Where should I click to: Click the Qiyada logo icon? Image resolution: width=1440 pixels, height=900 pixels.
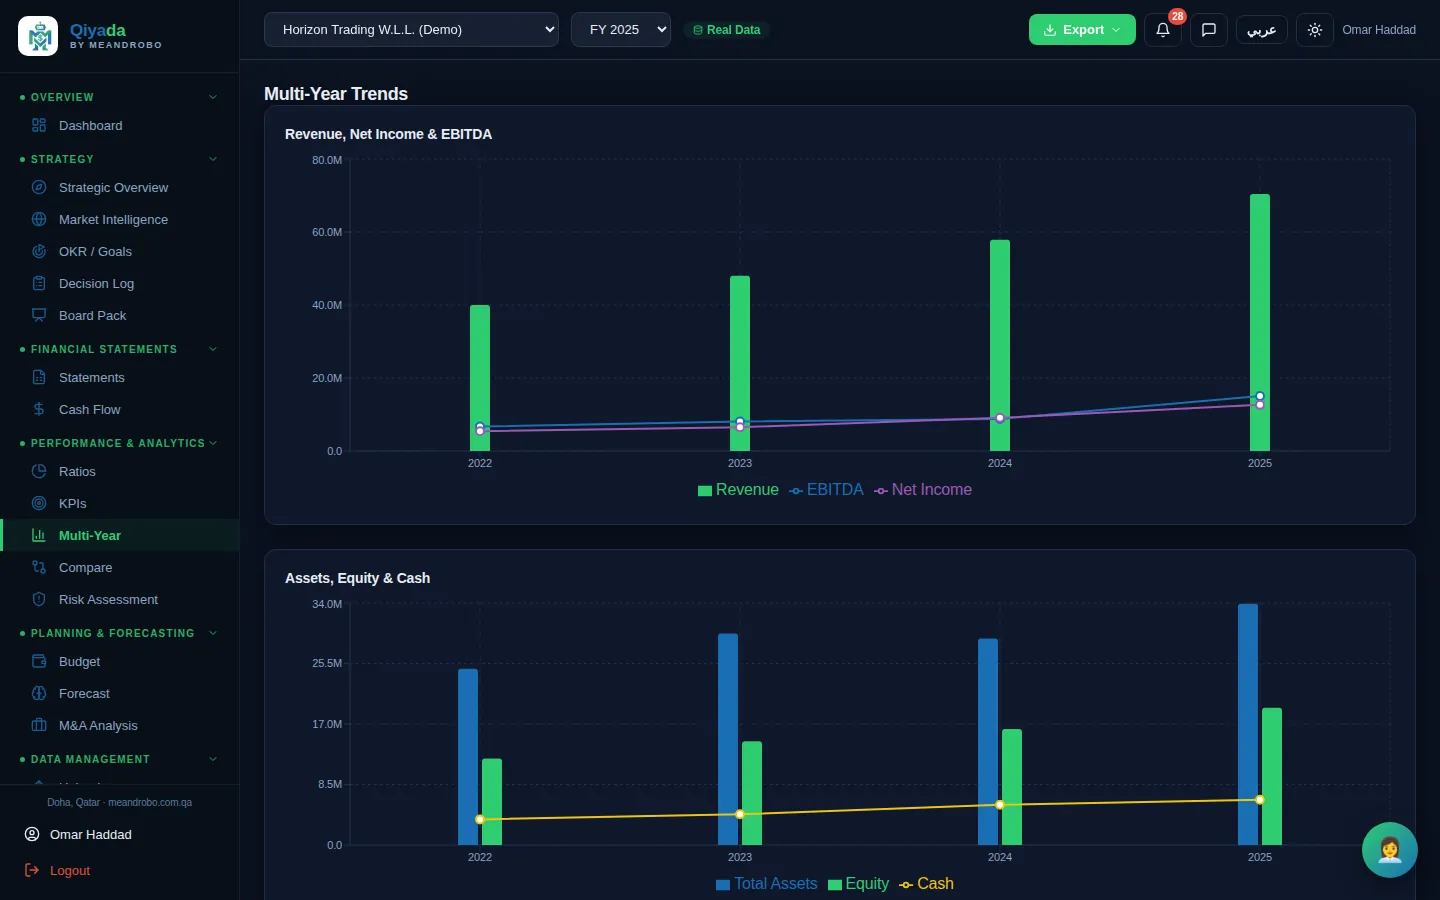(x=38, y=36)
